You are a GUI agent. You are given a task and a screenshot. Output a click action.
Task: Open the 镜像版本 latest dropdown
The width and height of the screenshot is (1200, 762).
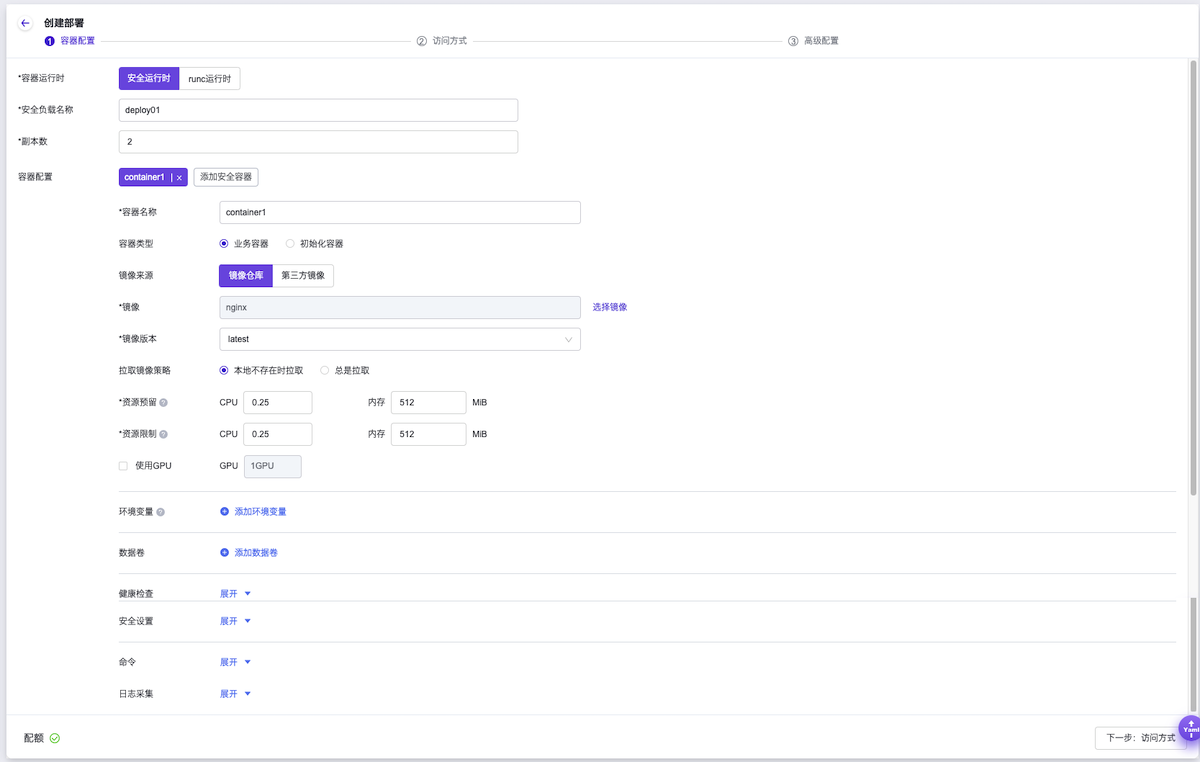tap(399, 339)
